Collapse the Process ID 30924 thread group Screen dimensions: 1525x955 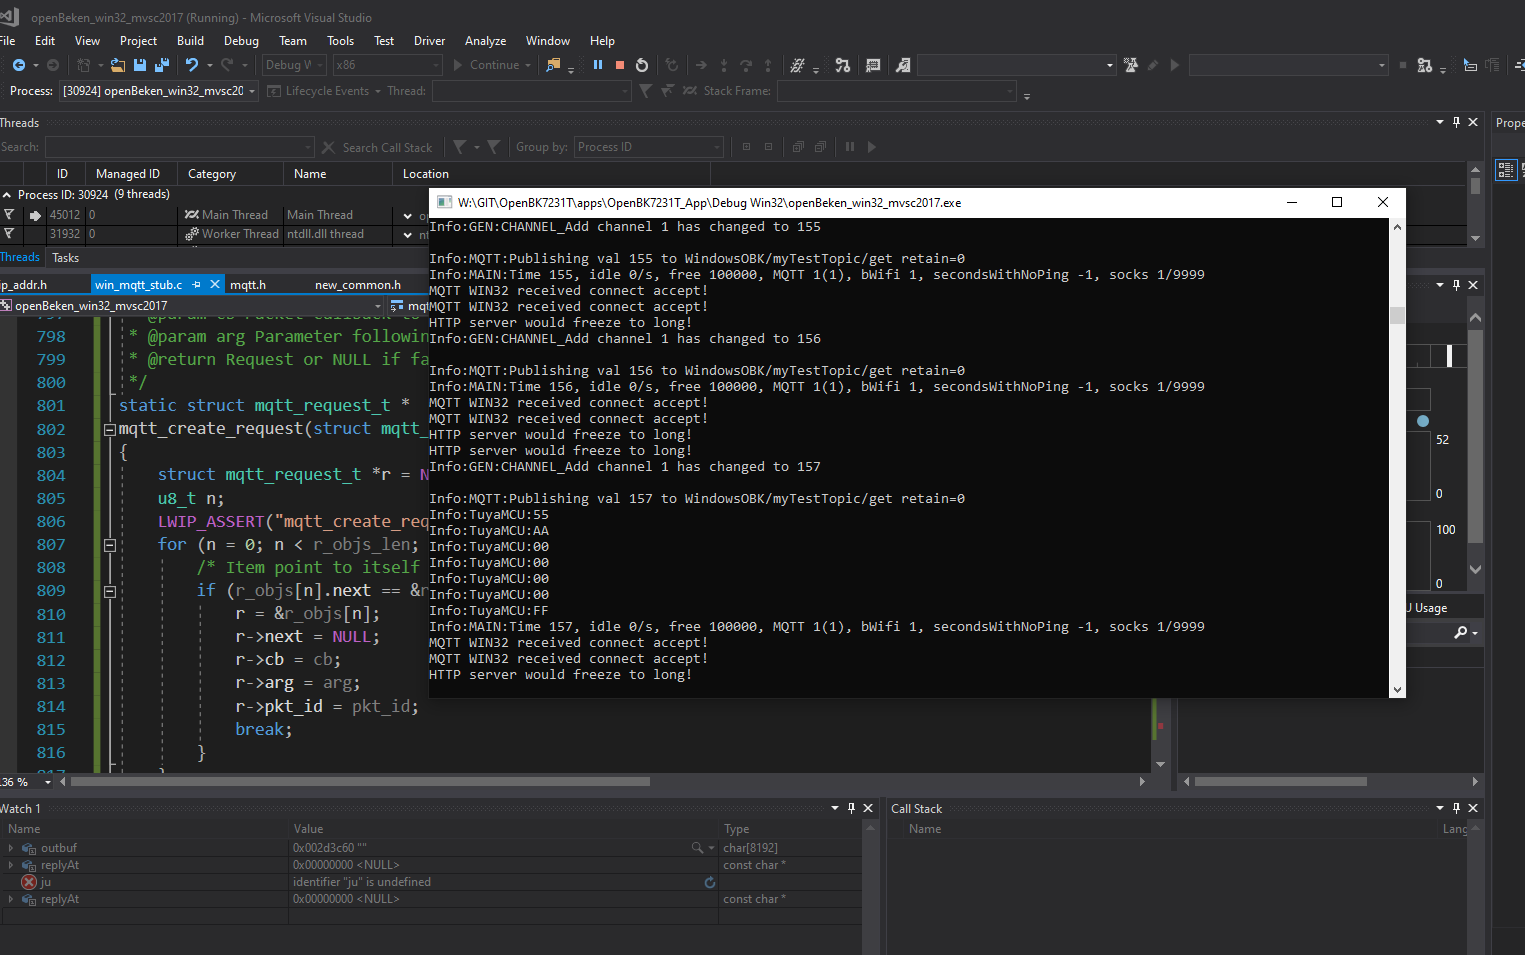click(7, 195)
